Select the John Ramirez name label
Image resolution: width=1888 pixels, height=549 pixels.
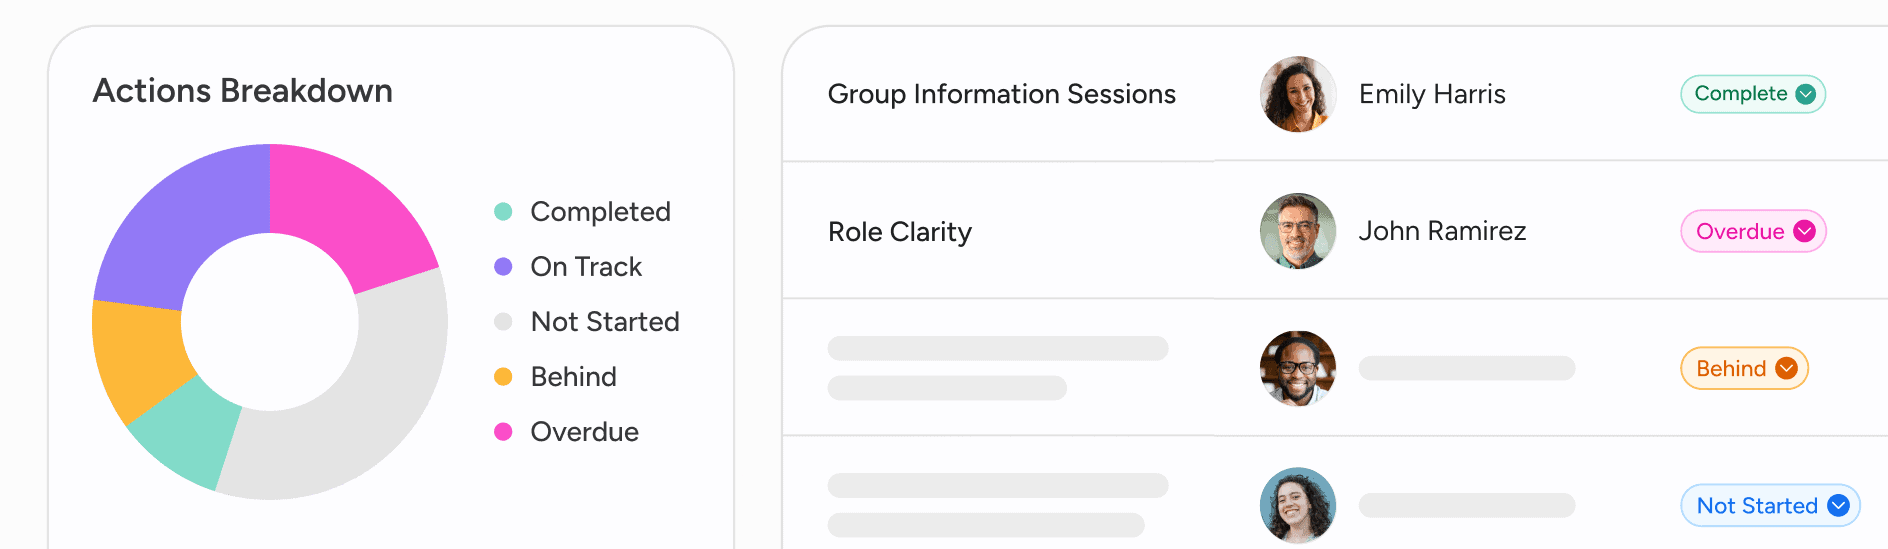click(x=1442, y=231)
